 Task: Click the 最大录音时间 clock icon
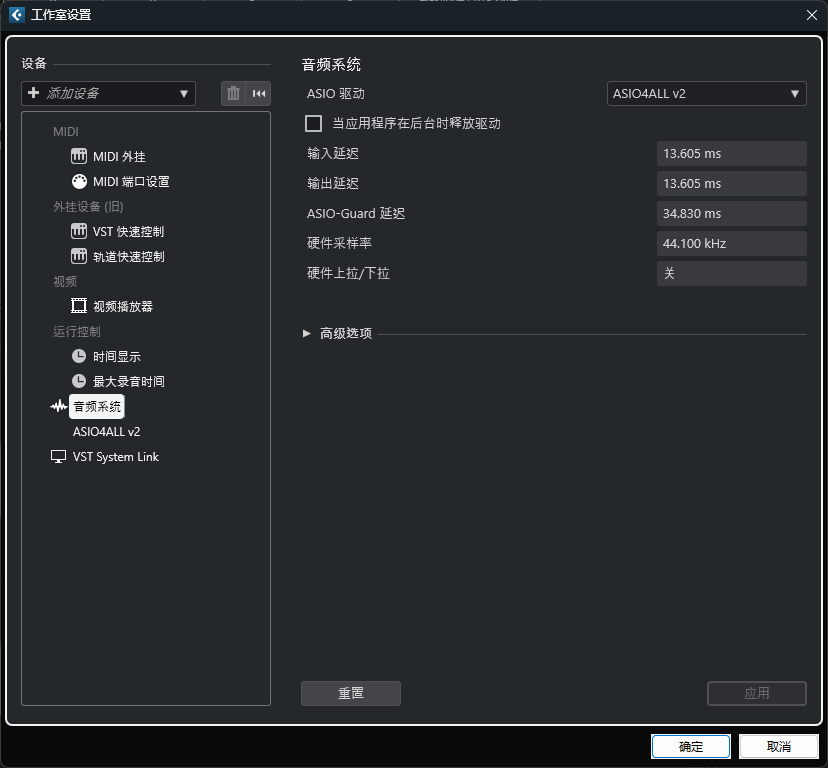pos(79,381)
